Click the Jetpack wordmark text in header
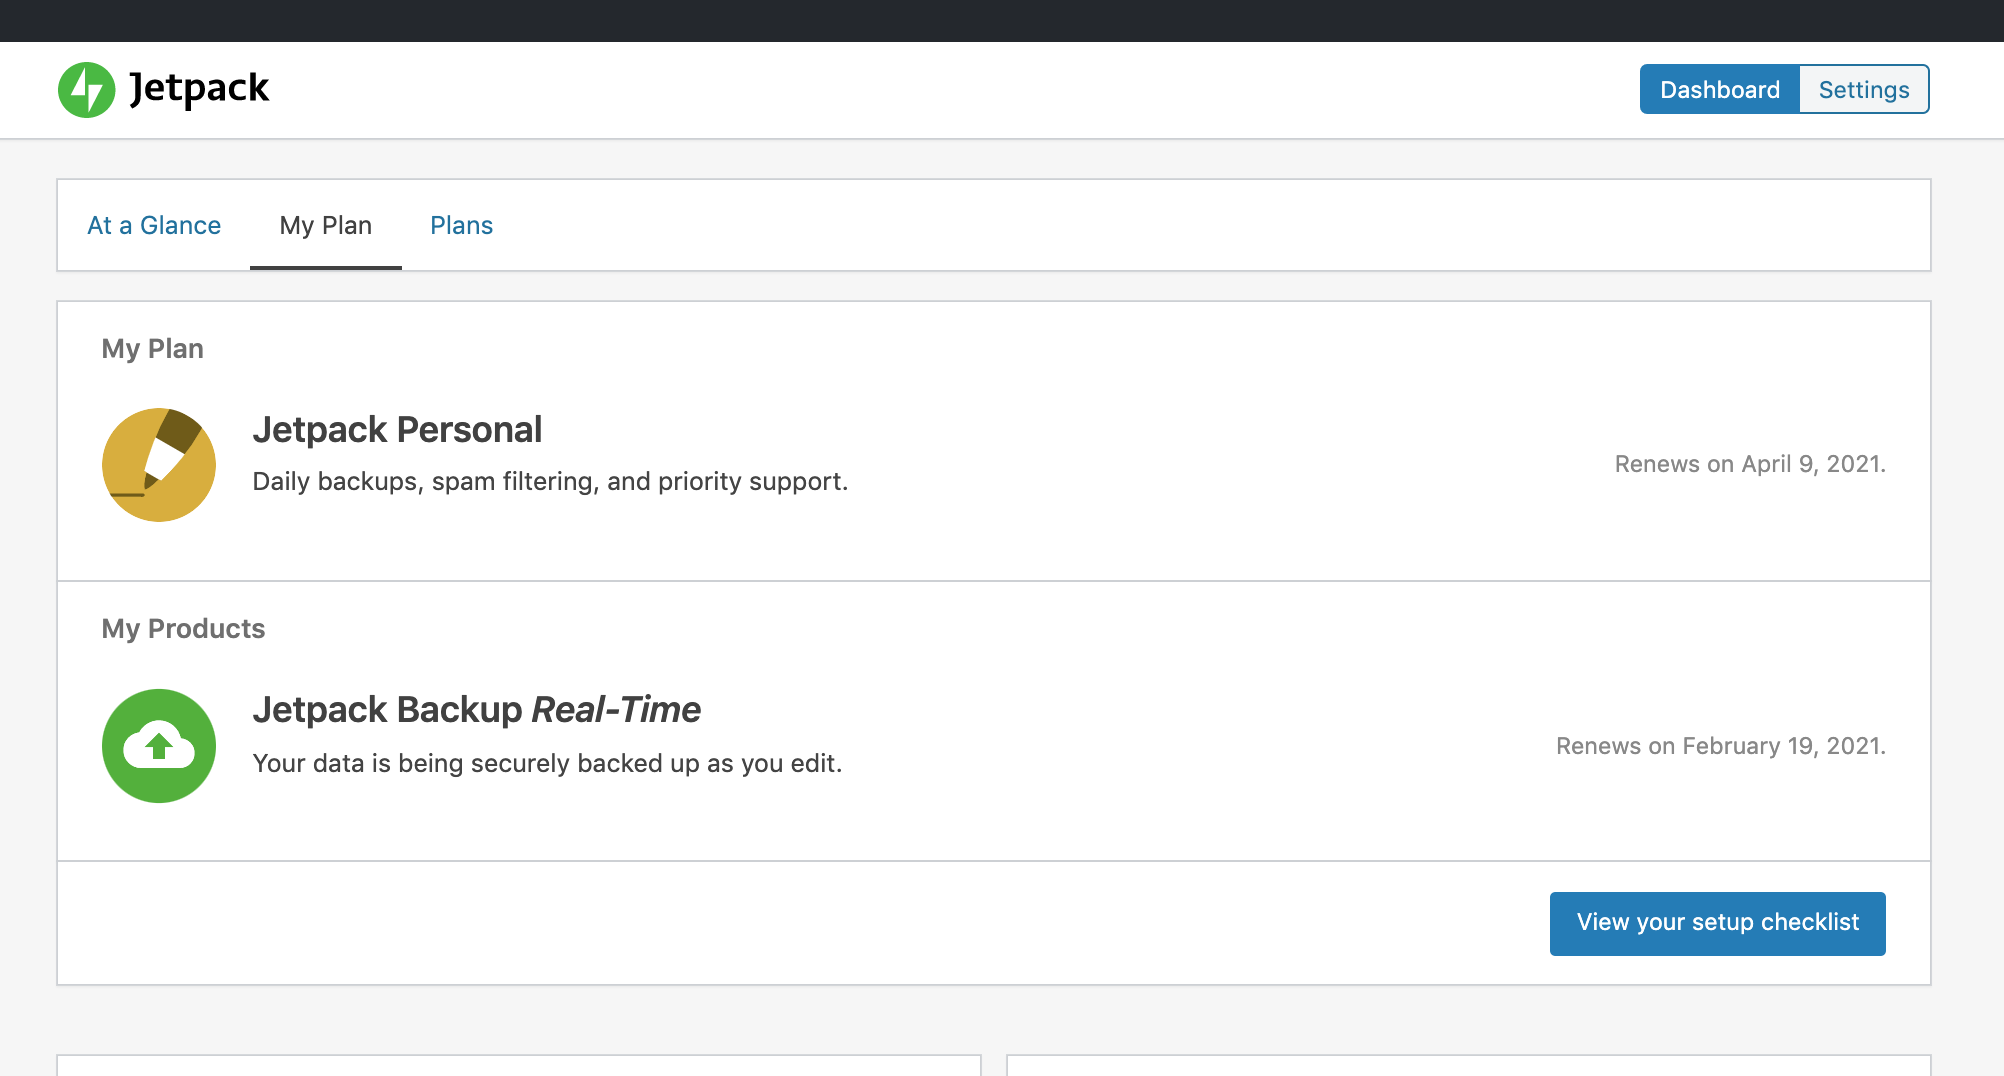Screen dimensions: 2004x1076 tap(199, 89)
